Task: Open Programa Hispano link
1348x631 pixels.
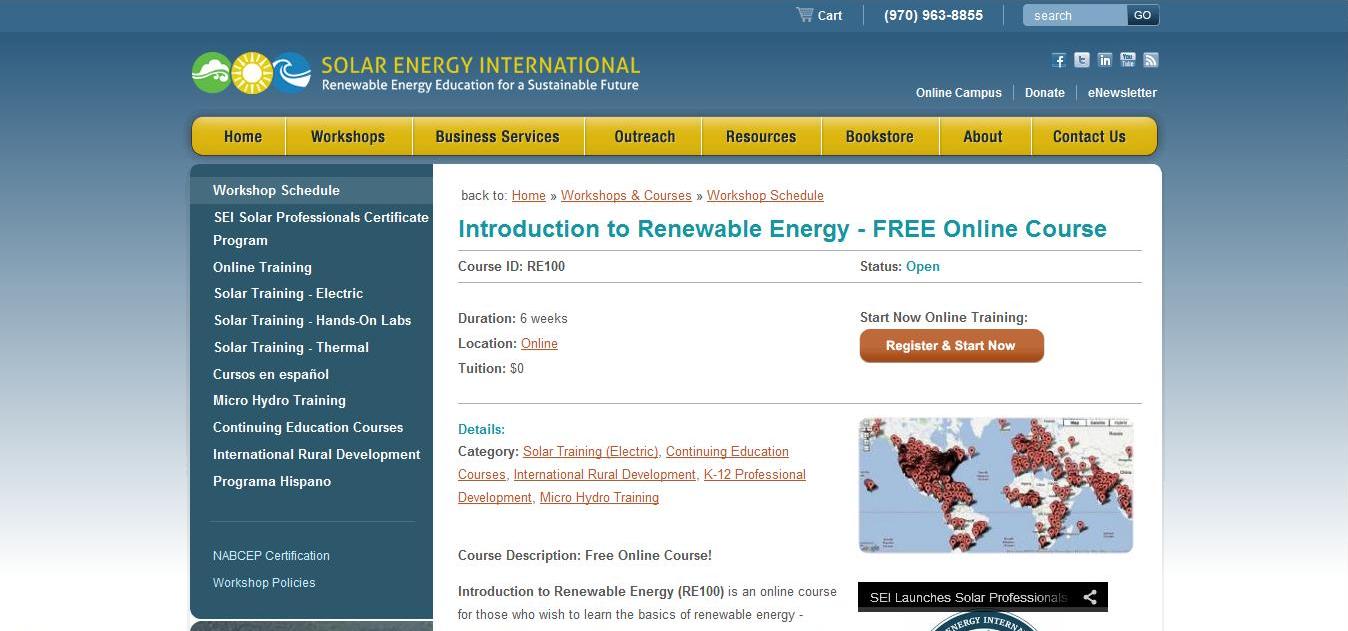Action: (x=272, y=481)
